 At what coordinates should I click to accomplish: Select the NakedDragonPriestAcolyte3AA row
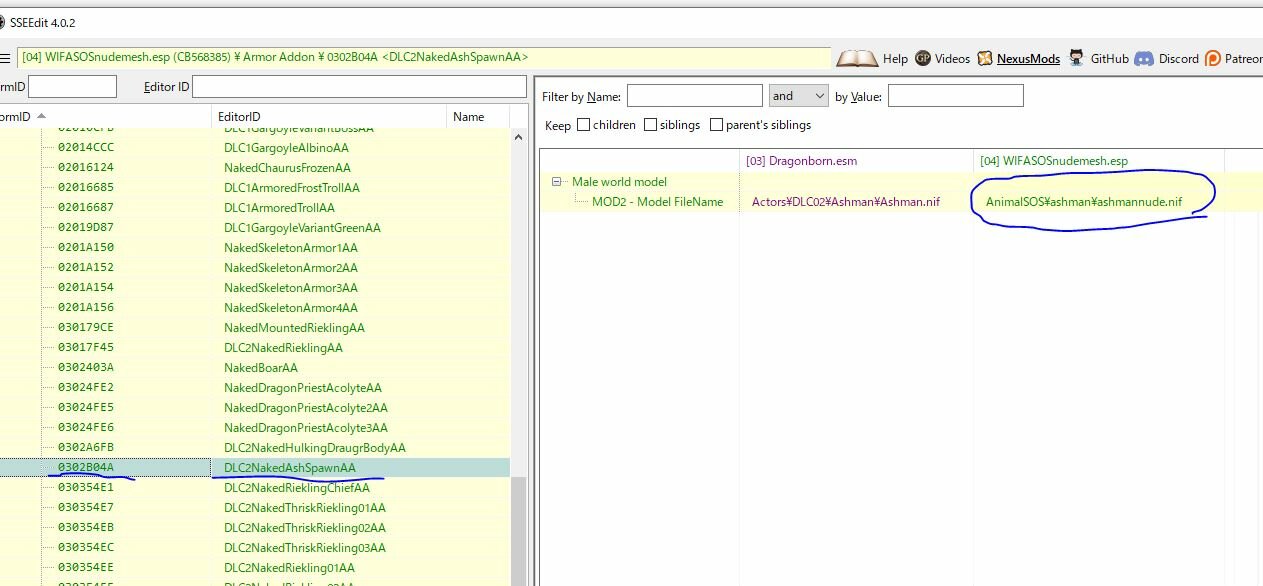[x=255, y=428]
